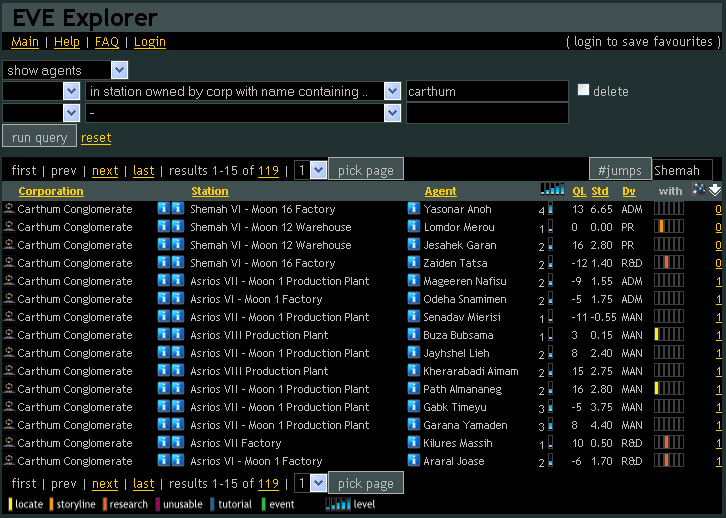Open top page number dropdown

click(318, 170)
